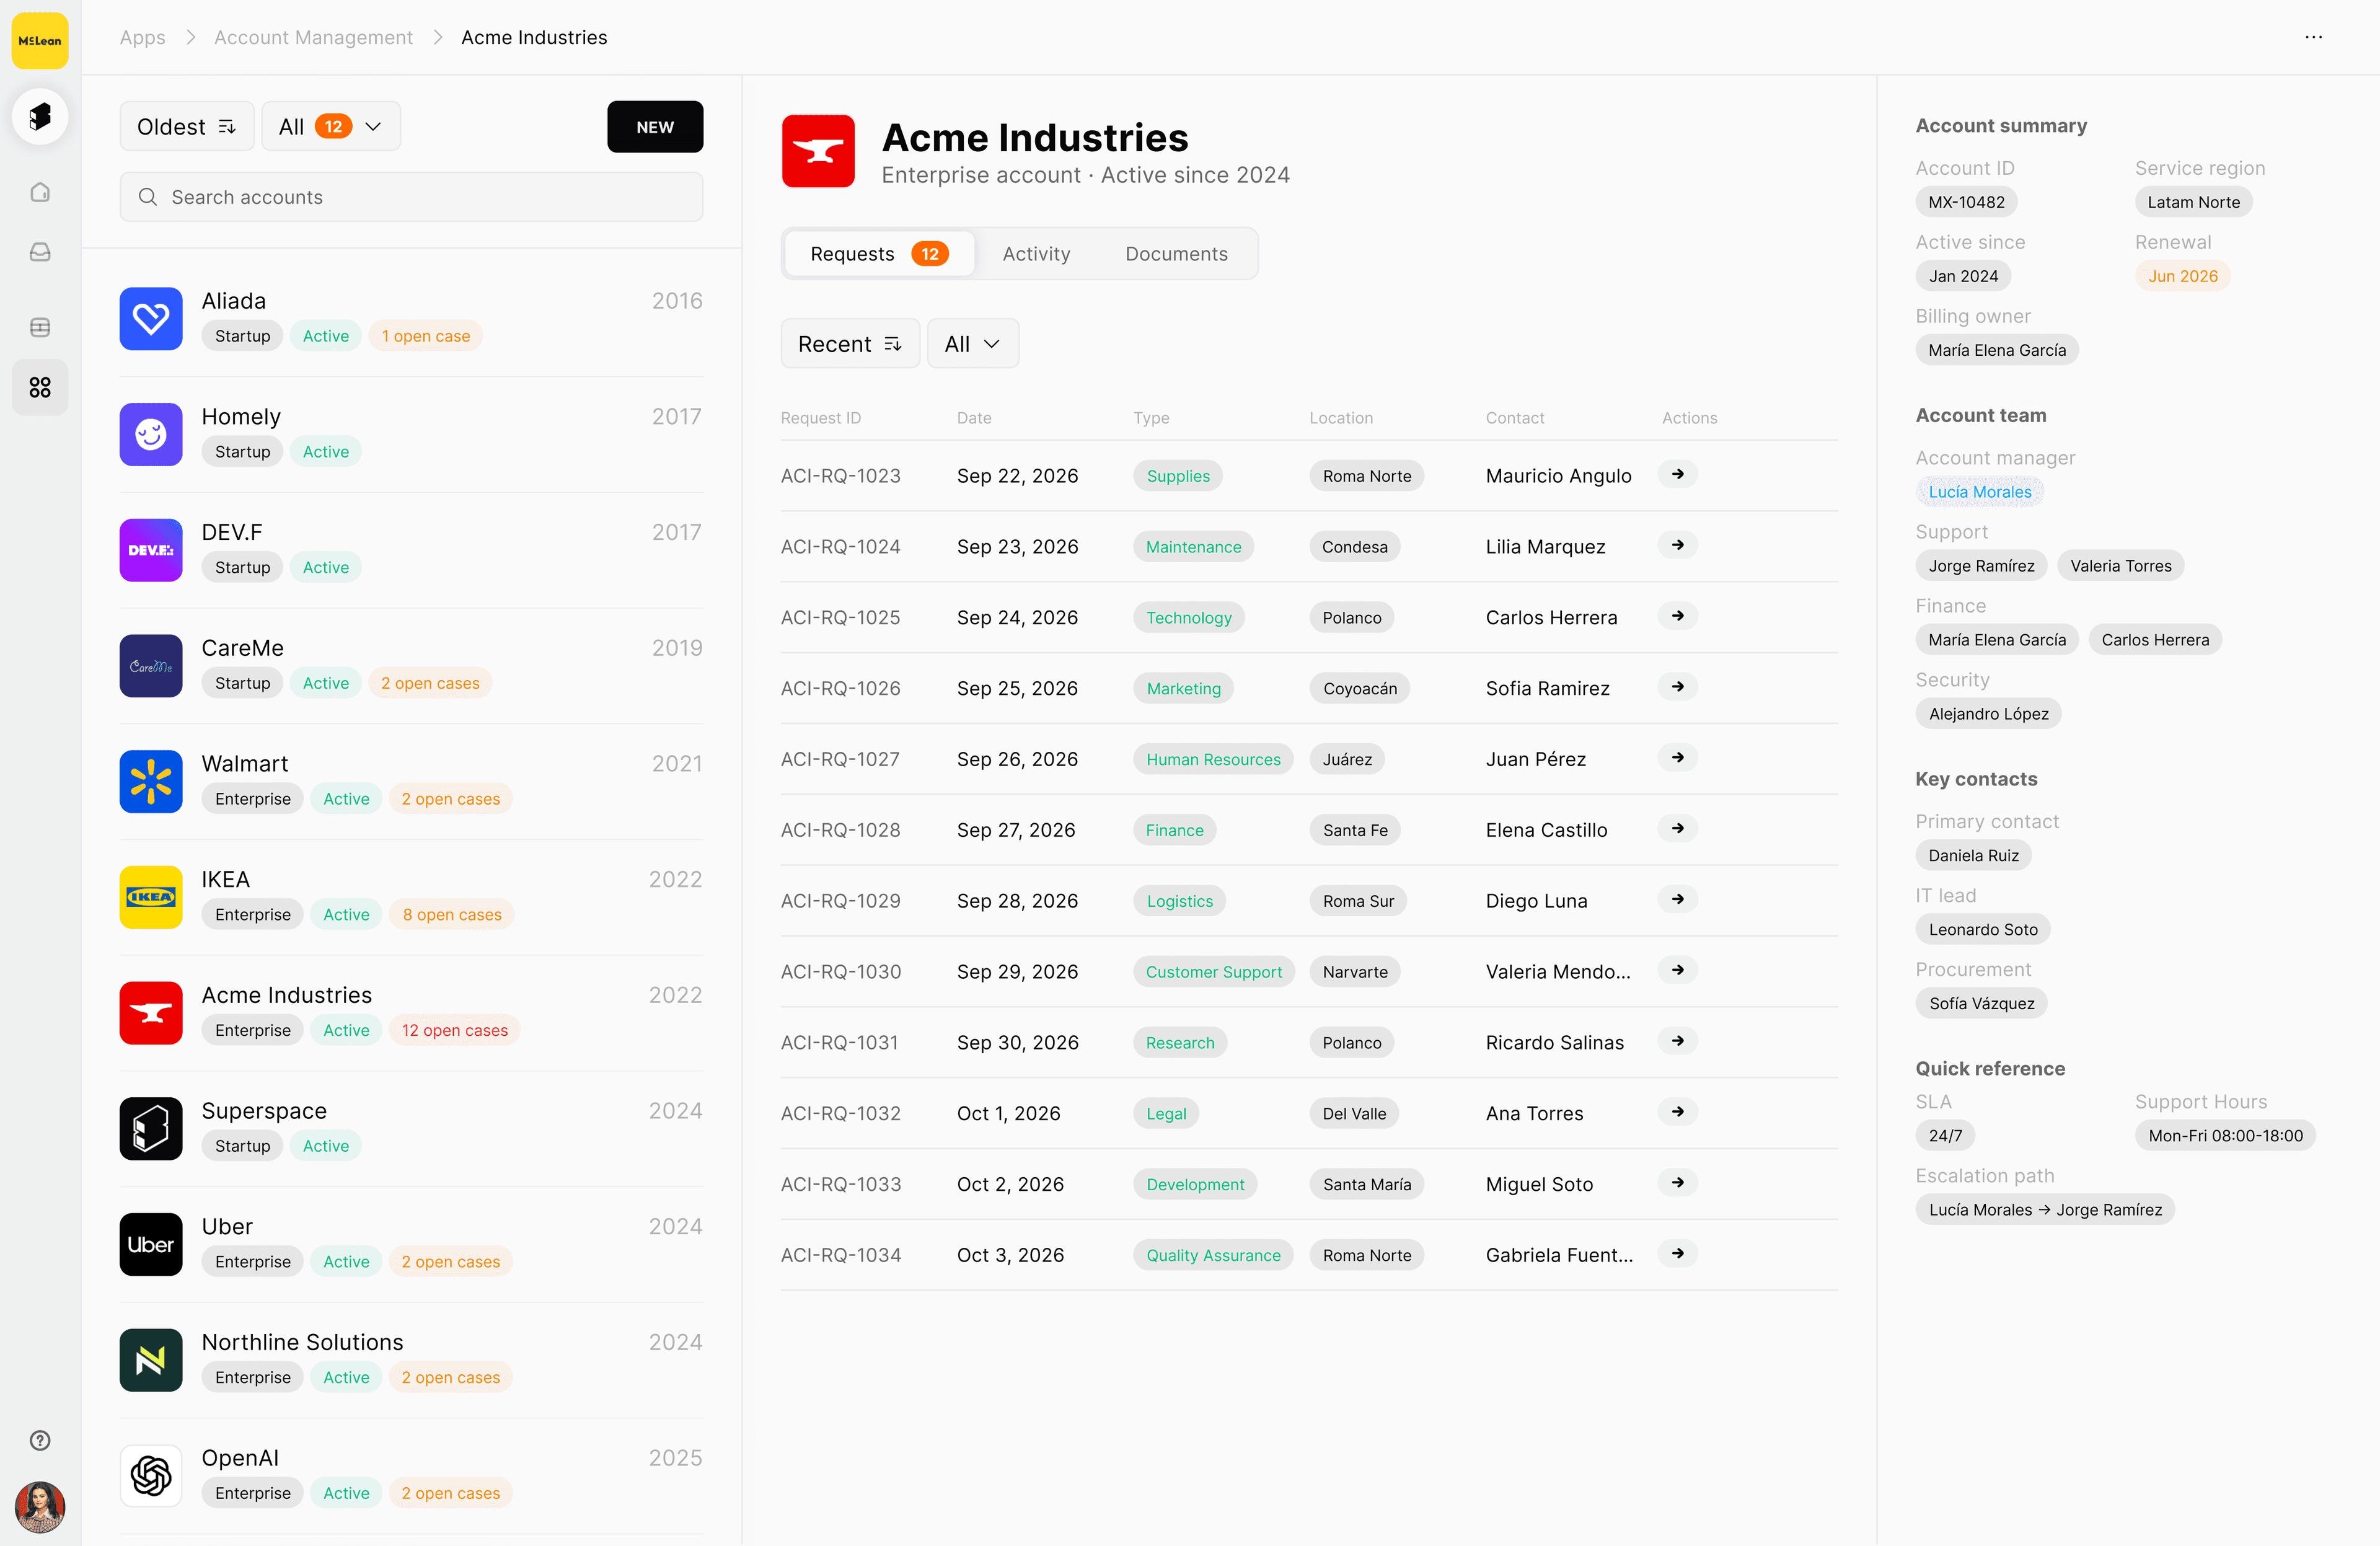Select the Walmart account in list

tap(411, 782)
